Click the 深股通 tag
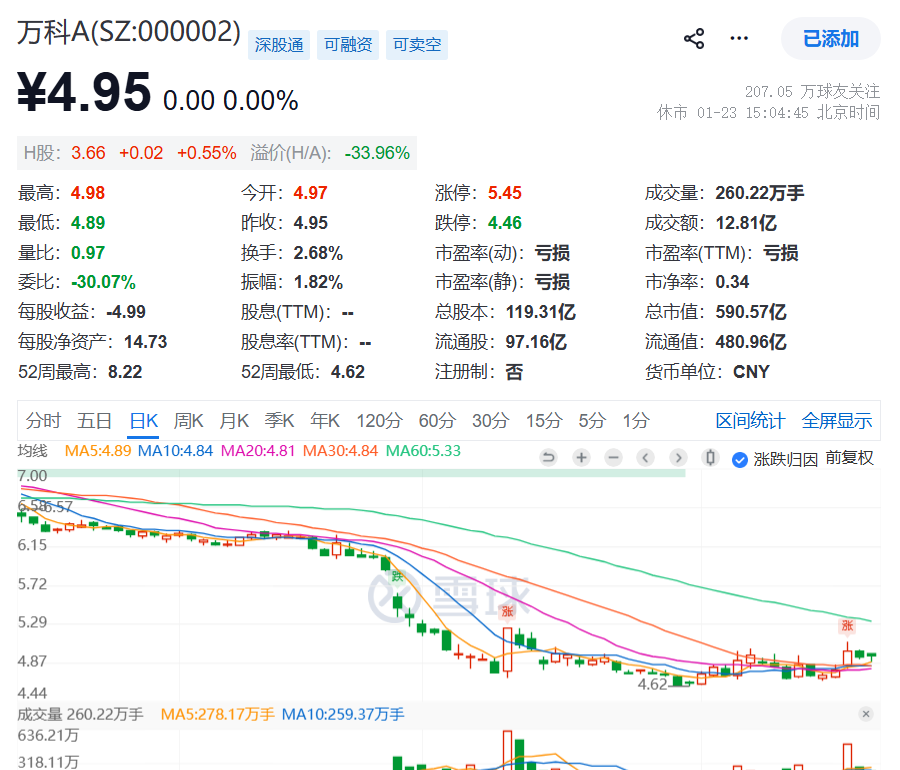This screenshot has width=900, height=770. [x=279, y=45]
